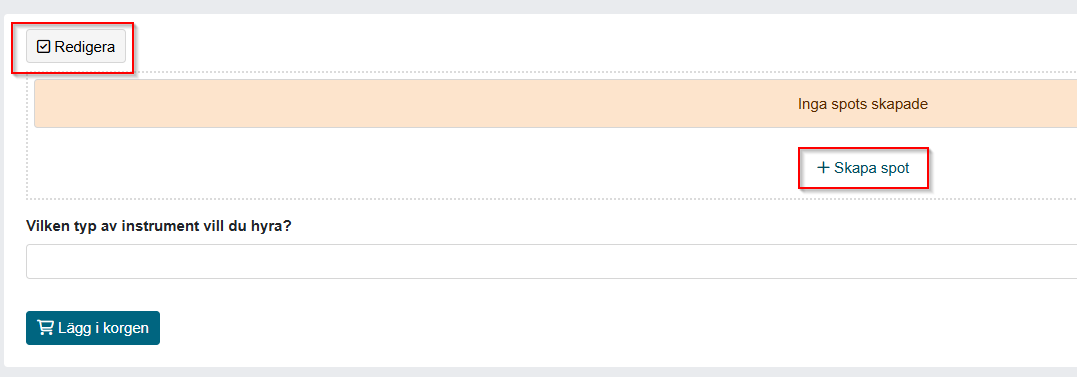Click the 'Vilken typ av instrument' question label
This screenshot has height=377, width=1077.
[x=159, y=226]
